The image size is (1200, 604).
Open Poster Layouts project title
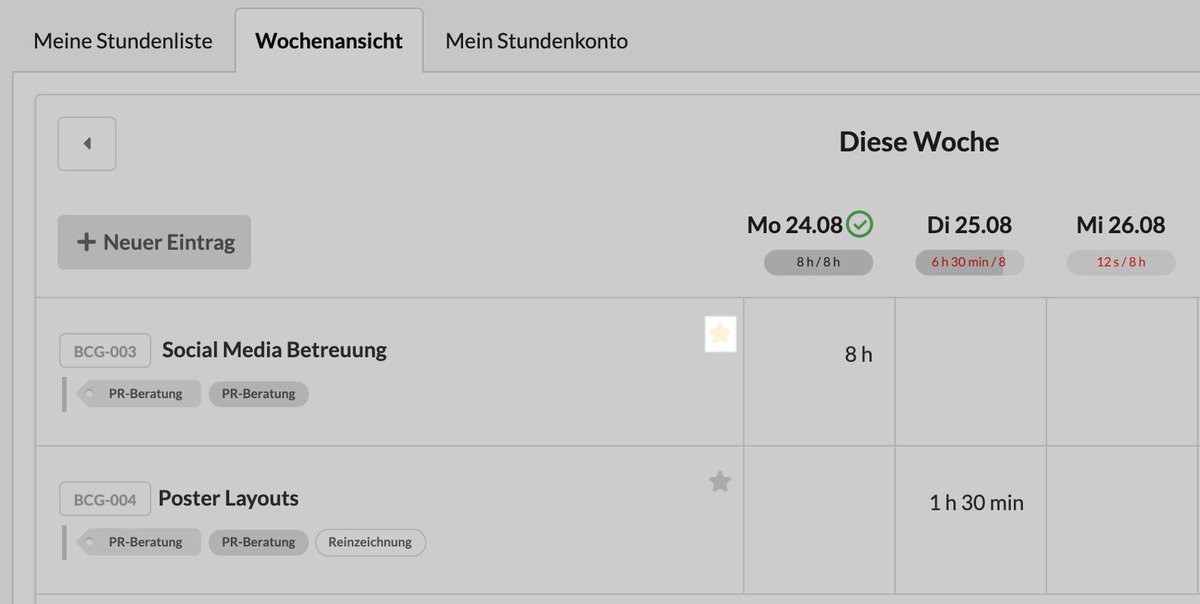pyautogui.click(x=228, y=498)
